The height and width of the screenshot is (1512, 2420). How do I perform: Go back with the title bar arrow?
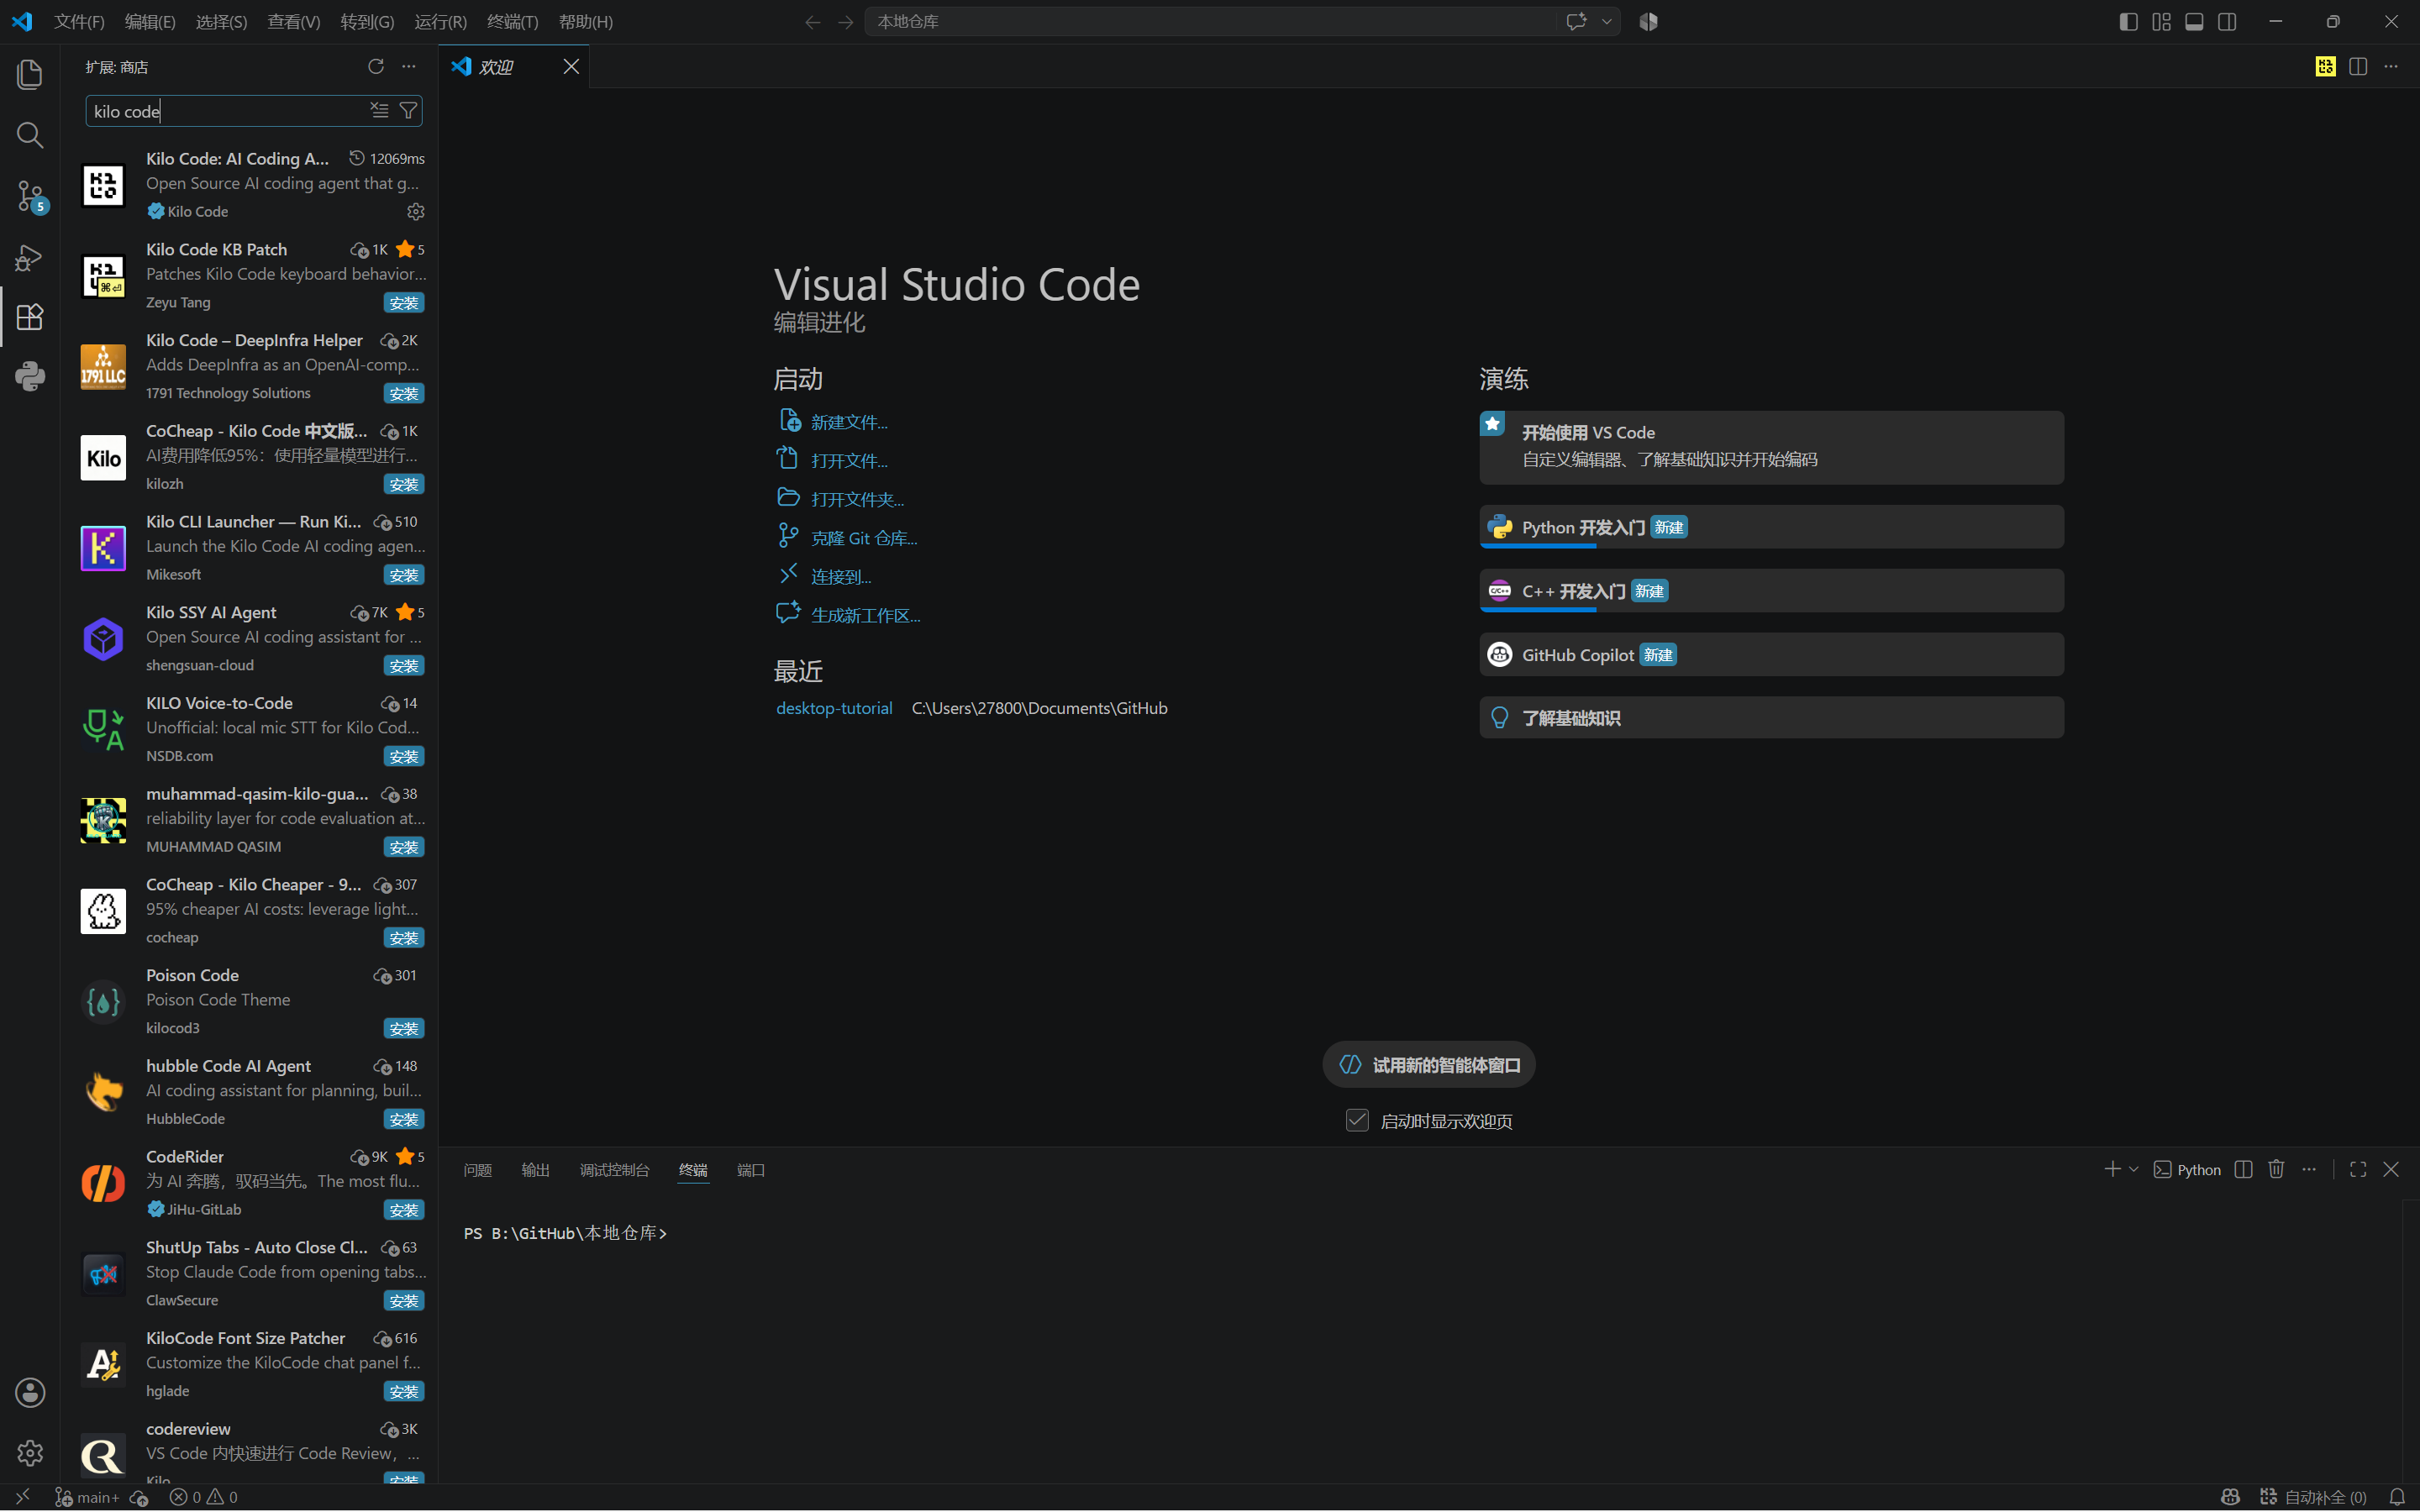pyautogui.click(x=813, y=22)
